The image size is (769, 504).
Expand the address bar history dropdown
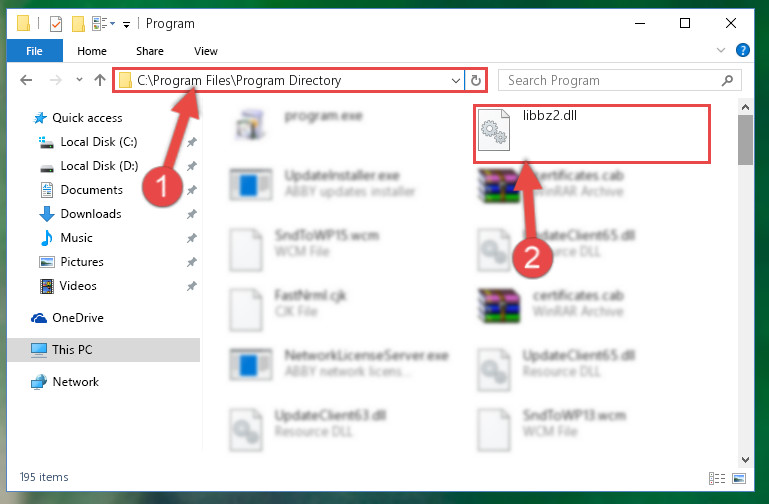click(x=456, y=80)
